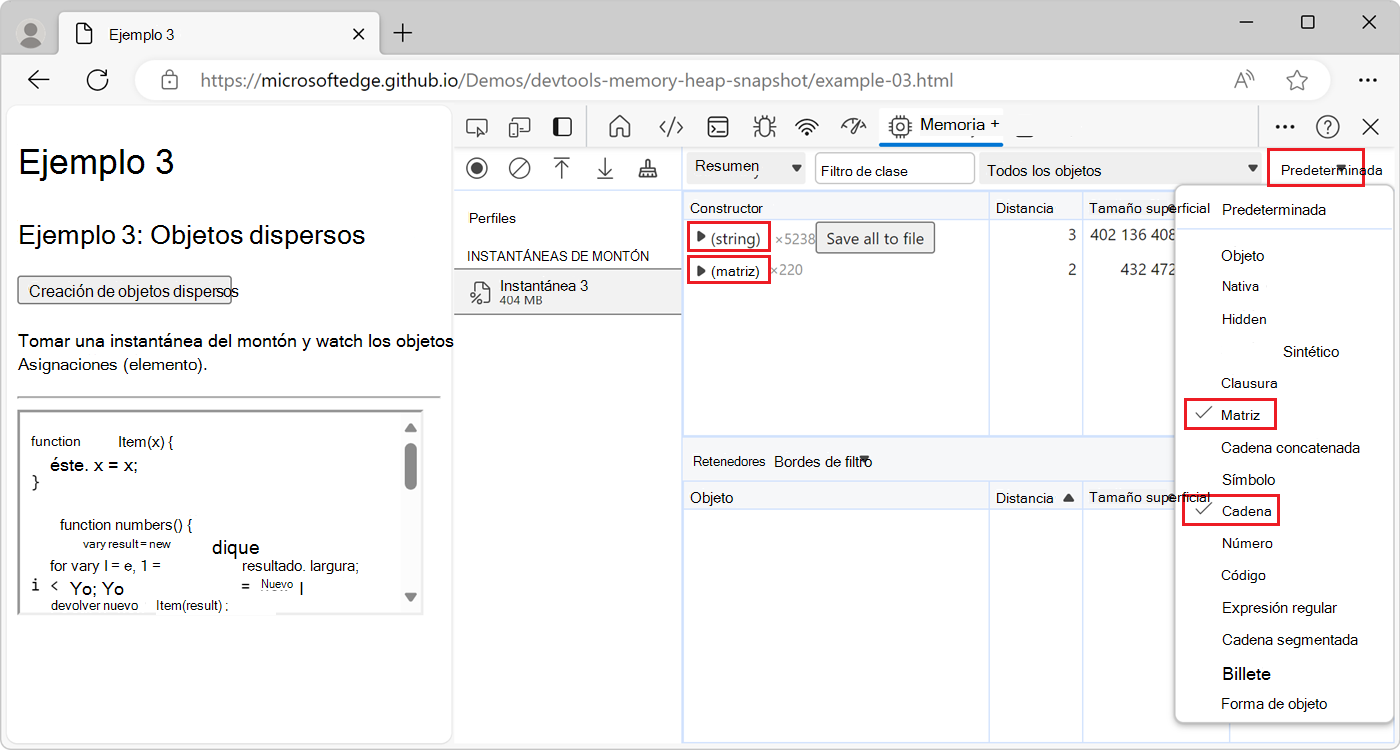
Task: Click the collect garbage broom icon
Action: (x=648, y=169)
